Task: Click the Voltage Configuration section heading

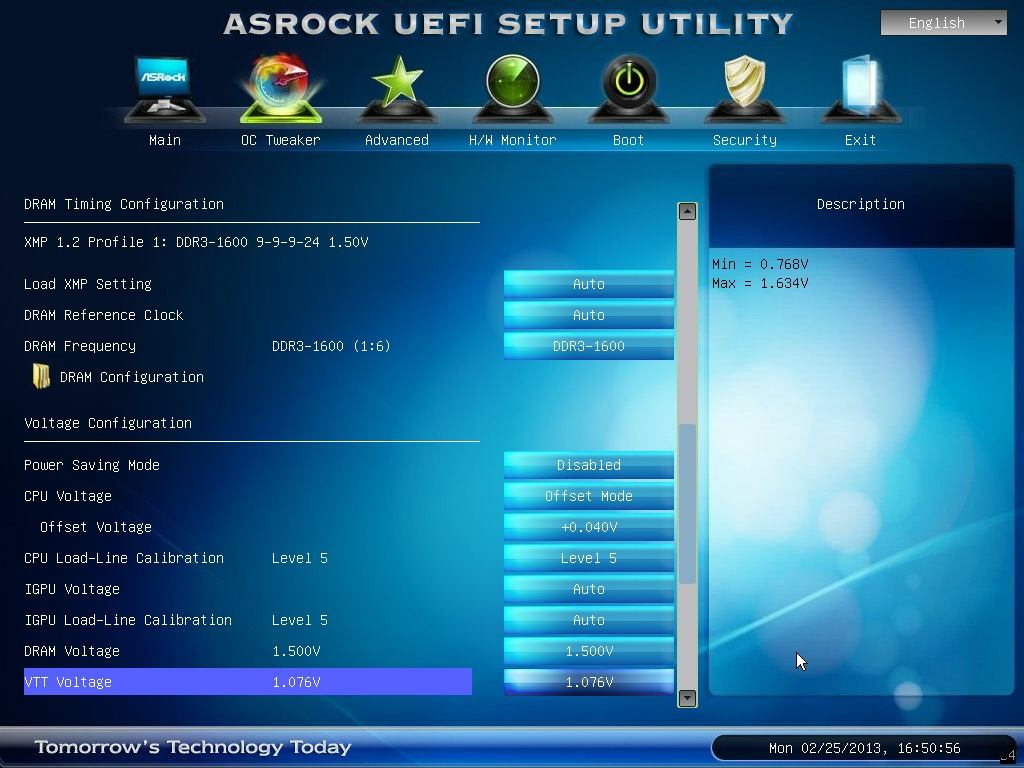Action: tap(108, 423)
